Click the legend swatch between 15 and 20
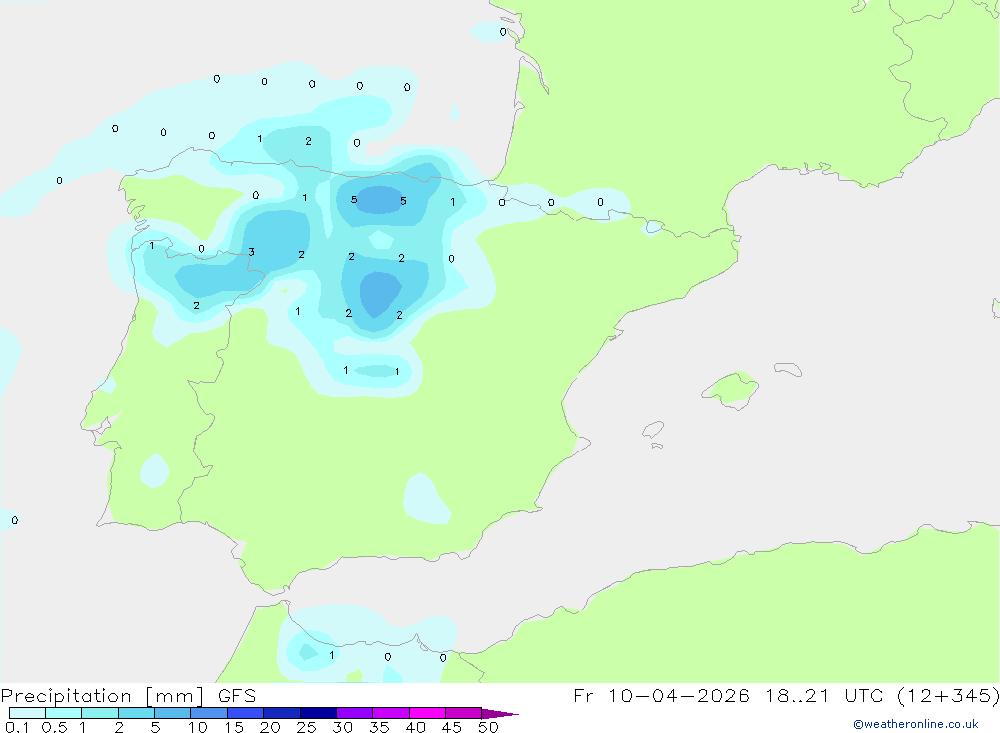 (x=246, y=713)
